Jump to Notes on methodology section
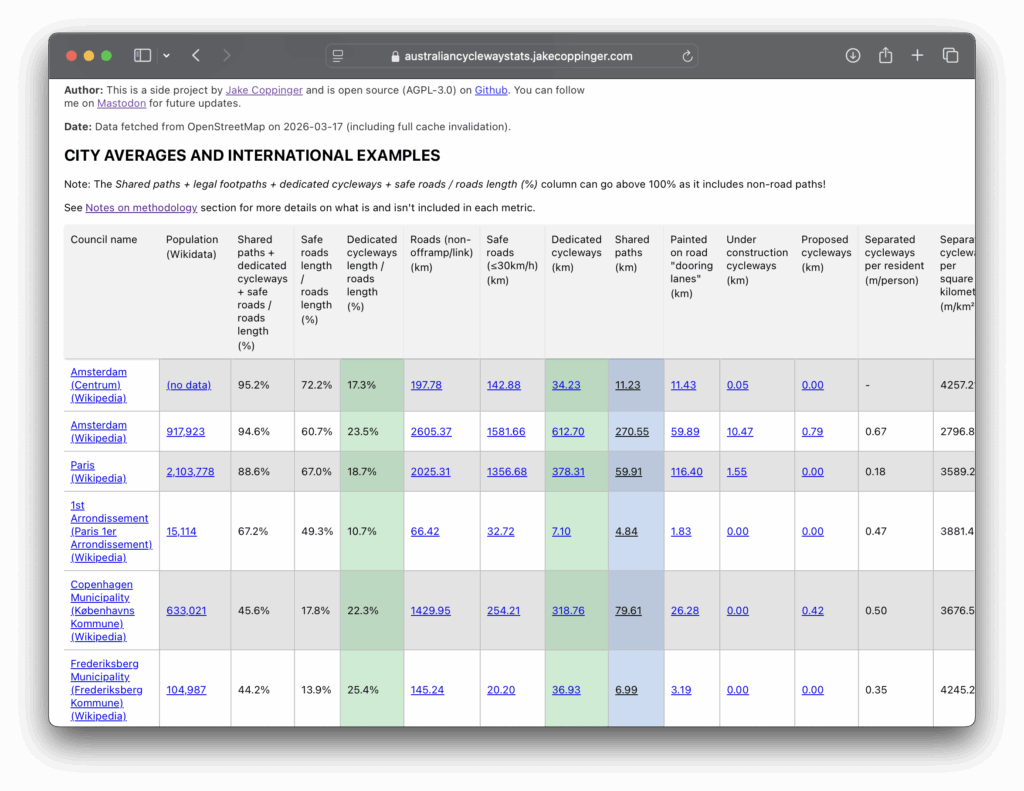The width and height of the screenshot is (1024, 791). [x=141, y=208]
